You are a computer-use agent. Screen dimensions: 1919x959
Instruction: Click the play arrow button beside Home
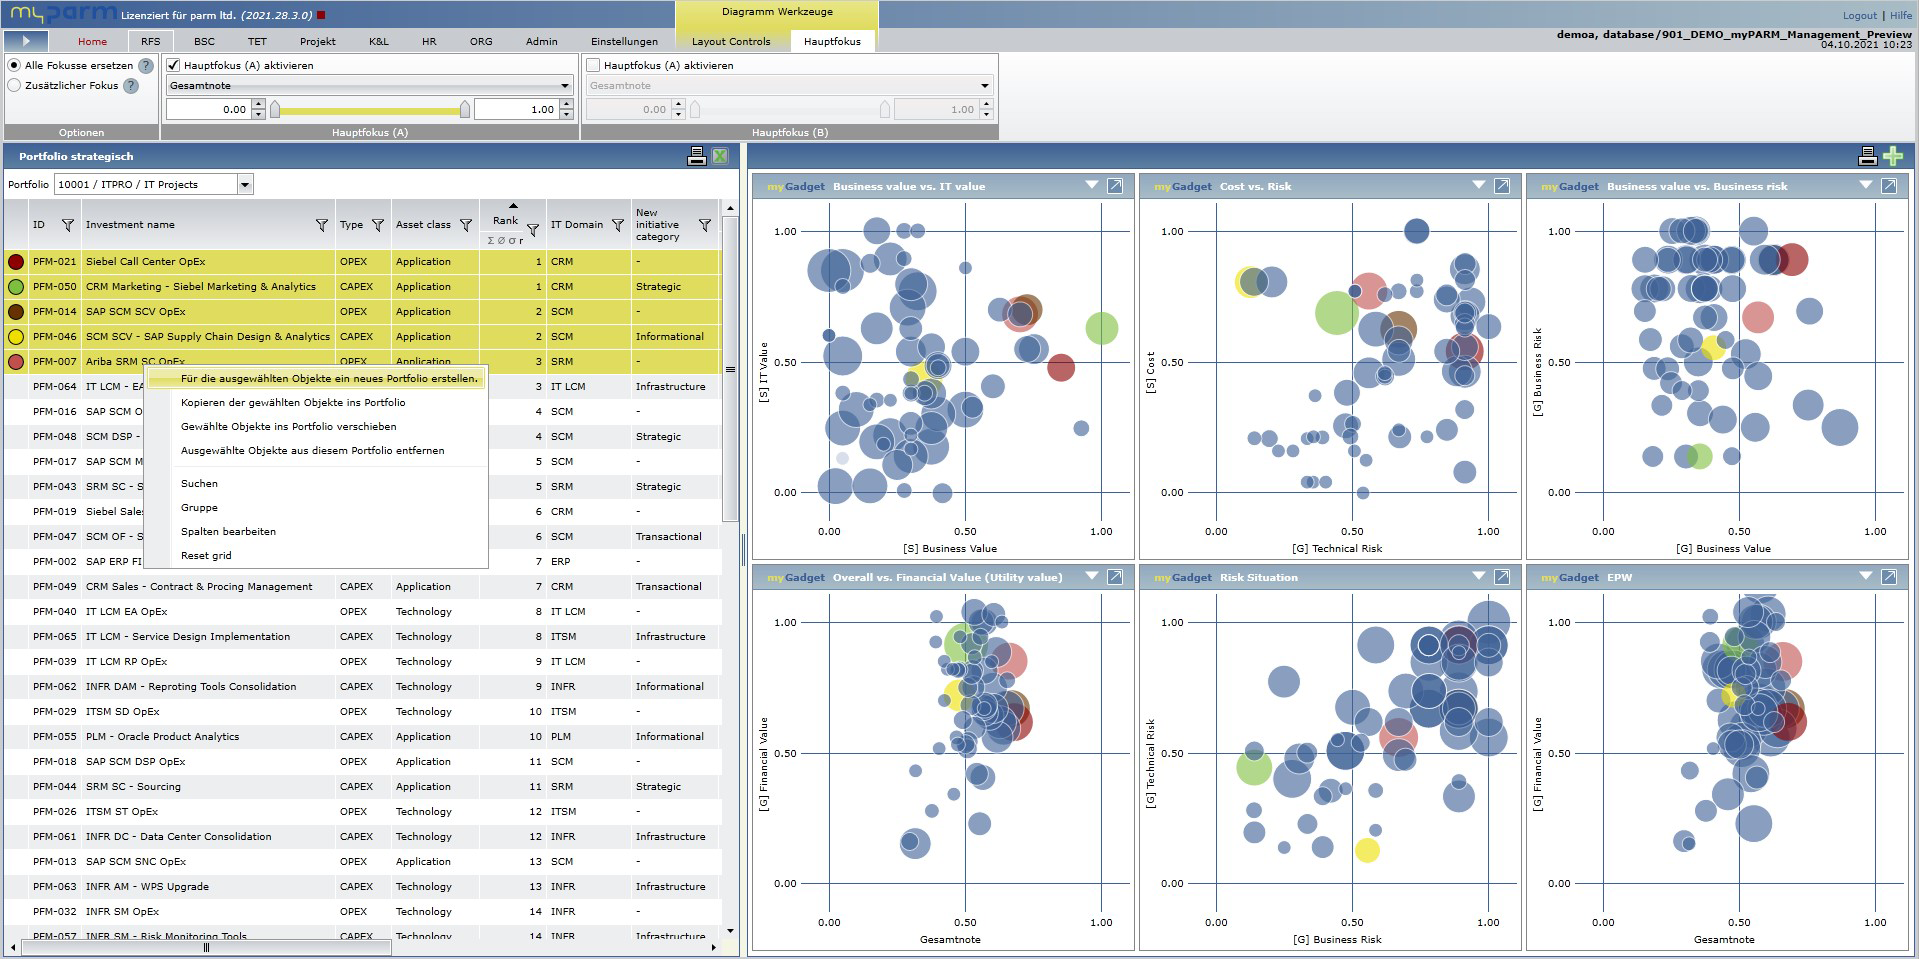coord(26,41)
